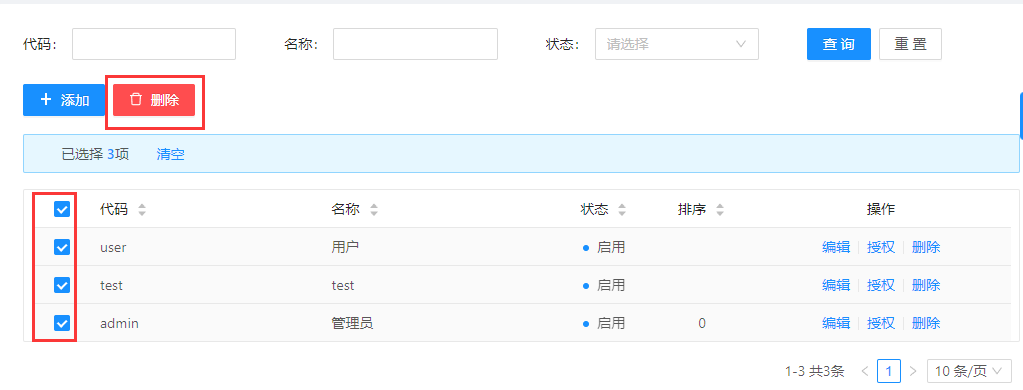Click the 重置 button

(x=910, y=44)
